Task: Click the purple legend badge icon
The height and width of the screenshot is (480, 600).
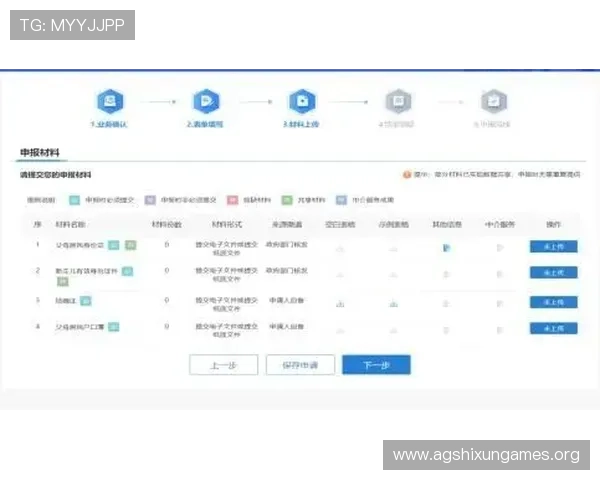Action: (x=150, y=200)
